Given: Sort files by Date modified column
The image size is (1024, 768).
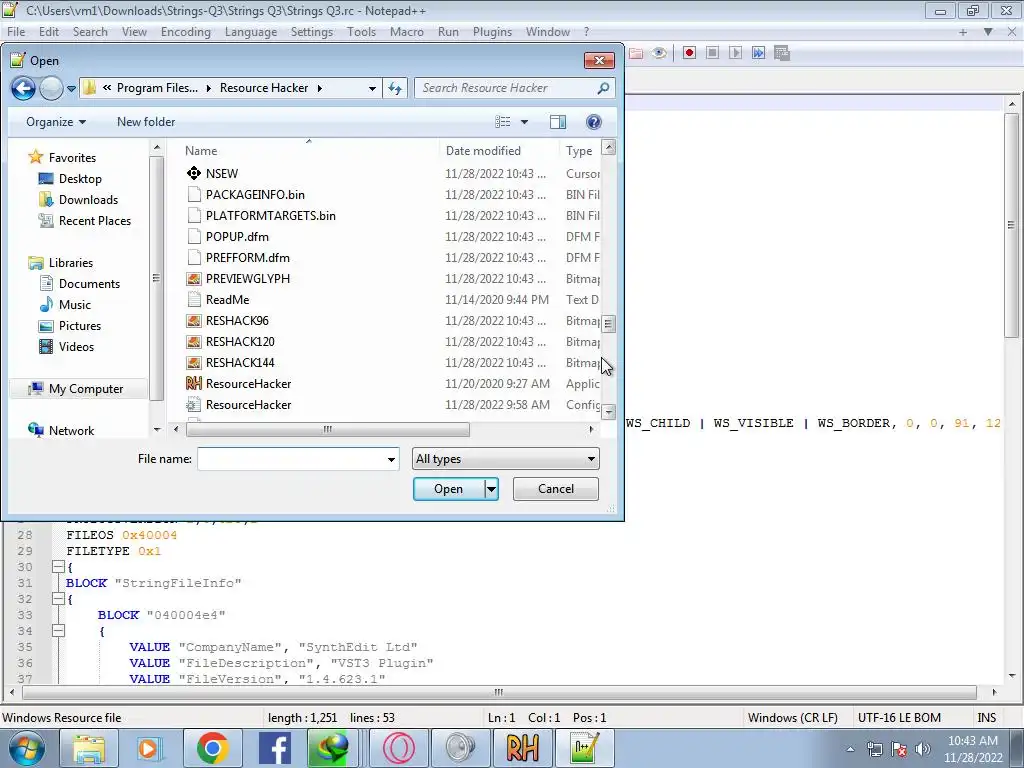Looking at the screenshot, I should coord(483,151).
